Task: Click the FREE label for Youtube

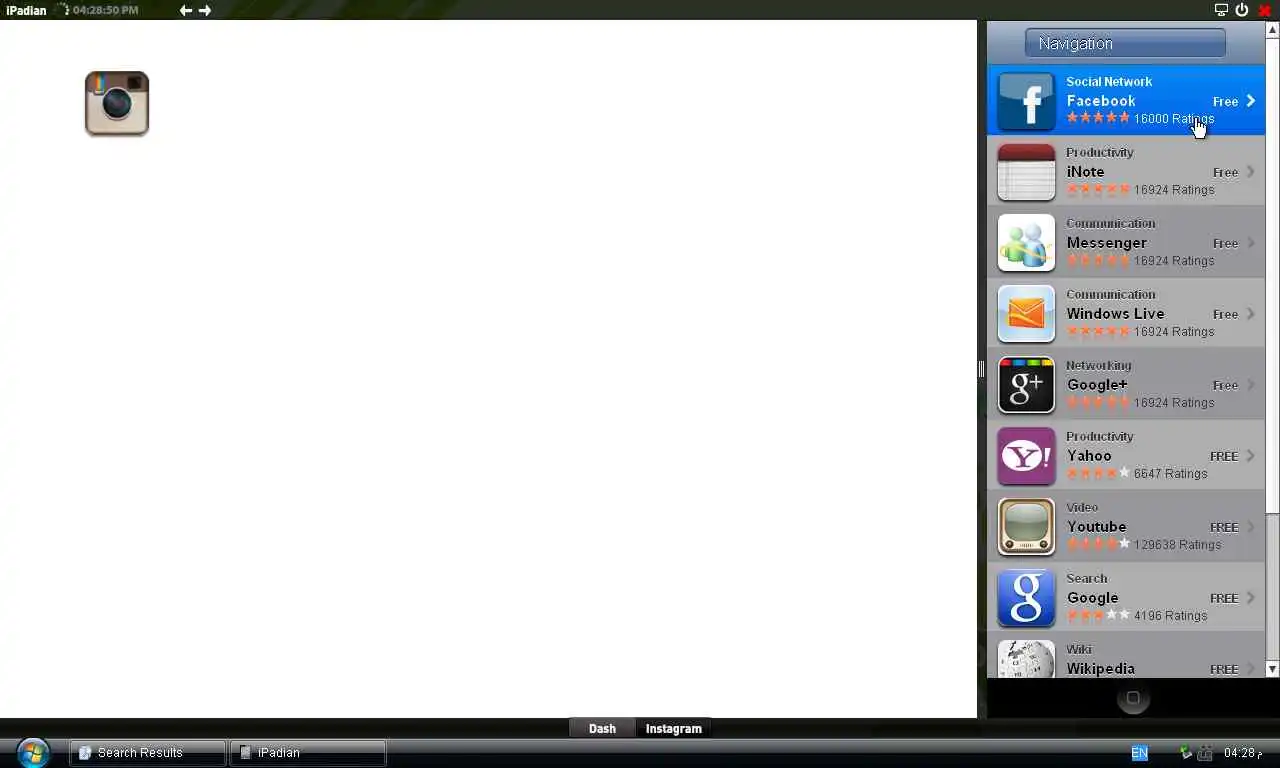Action: coord(1224,527)
